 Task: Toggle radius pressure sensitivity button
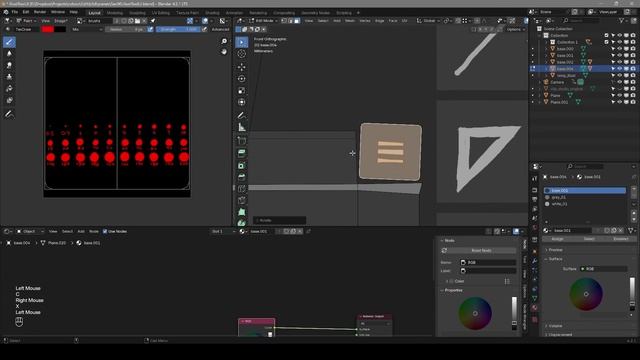150,29
